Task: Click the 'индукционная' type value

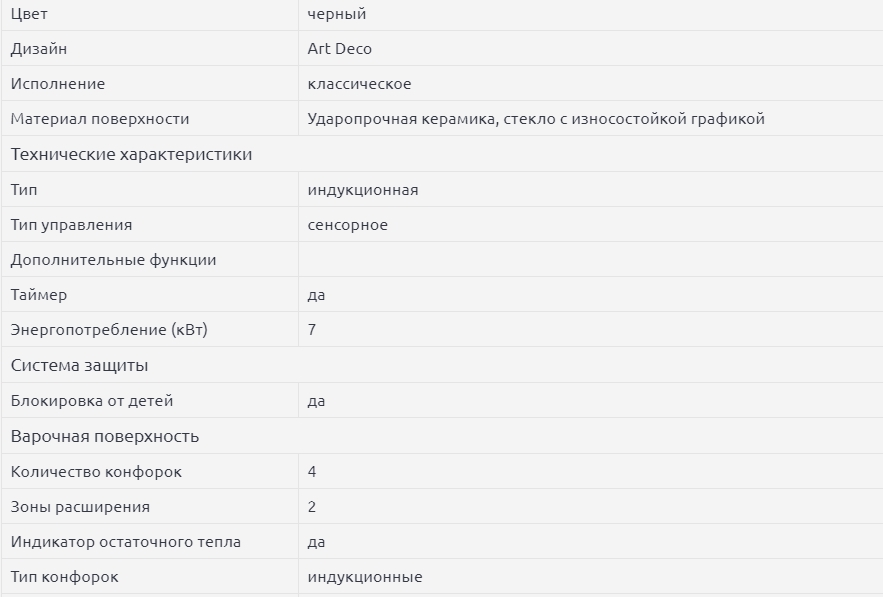Action: [x=363, y=190]
